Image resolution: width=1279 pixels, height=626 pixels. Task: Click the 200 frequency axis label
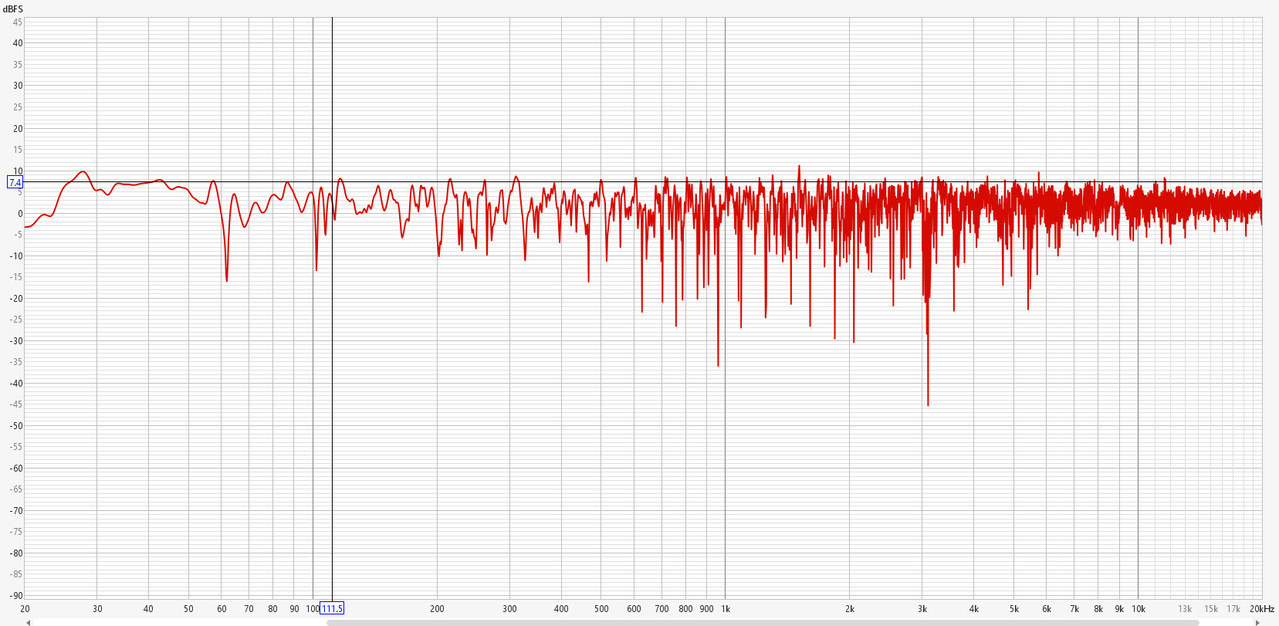tap(437, 608)
